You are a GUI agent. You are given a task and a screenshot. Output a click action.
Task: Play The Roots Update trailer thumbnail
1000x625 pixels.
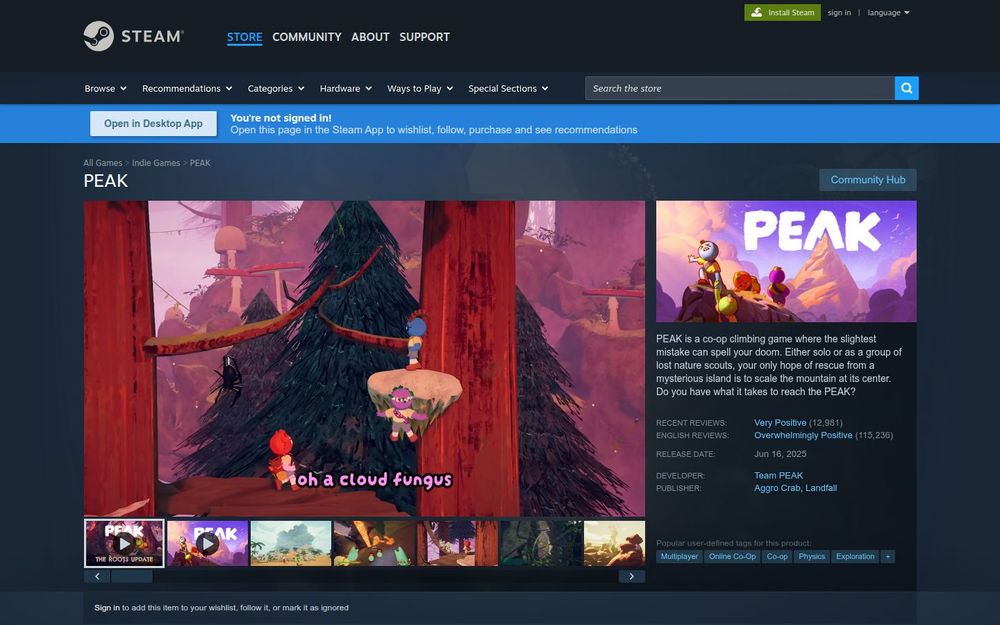124,543
